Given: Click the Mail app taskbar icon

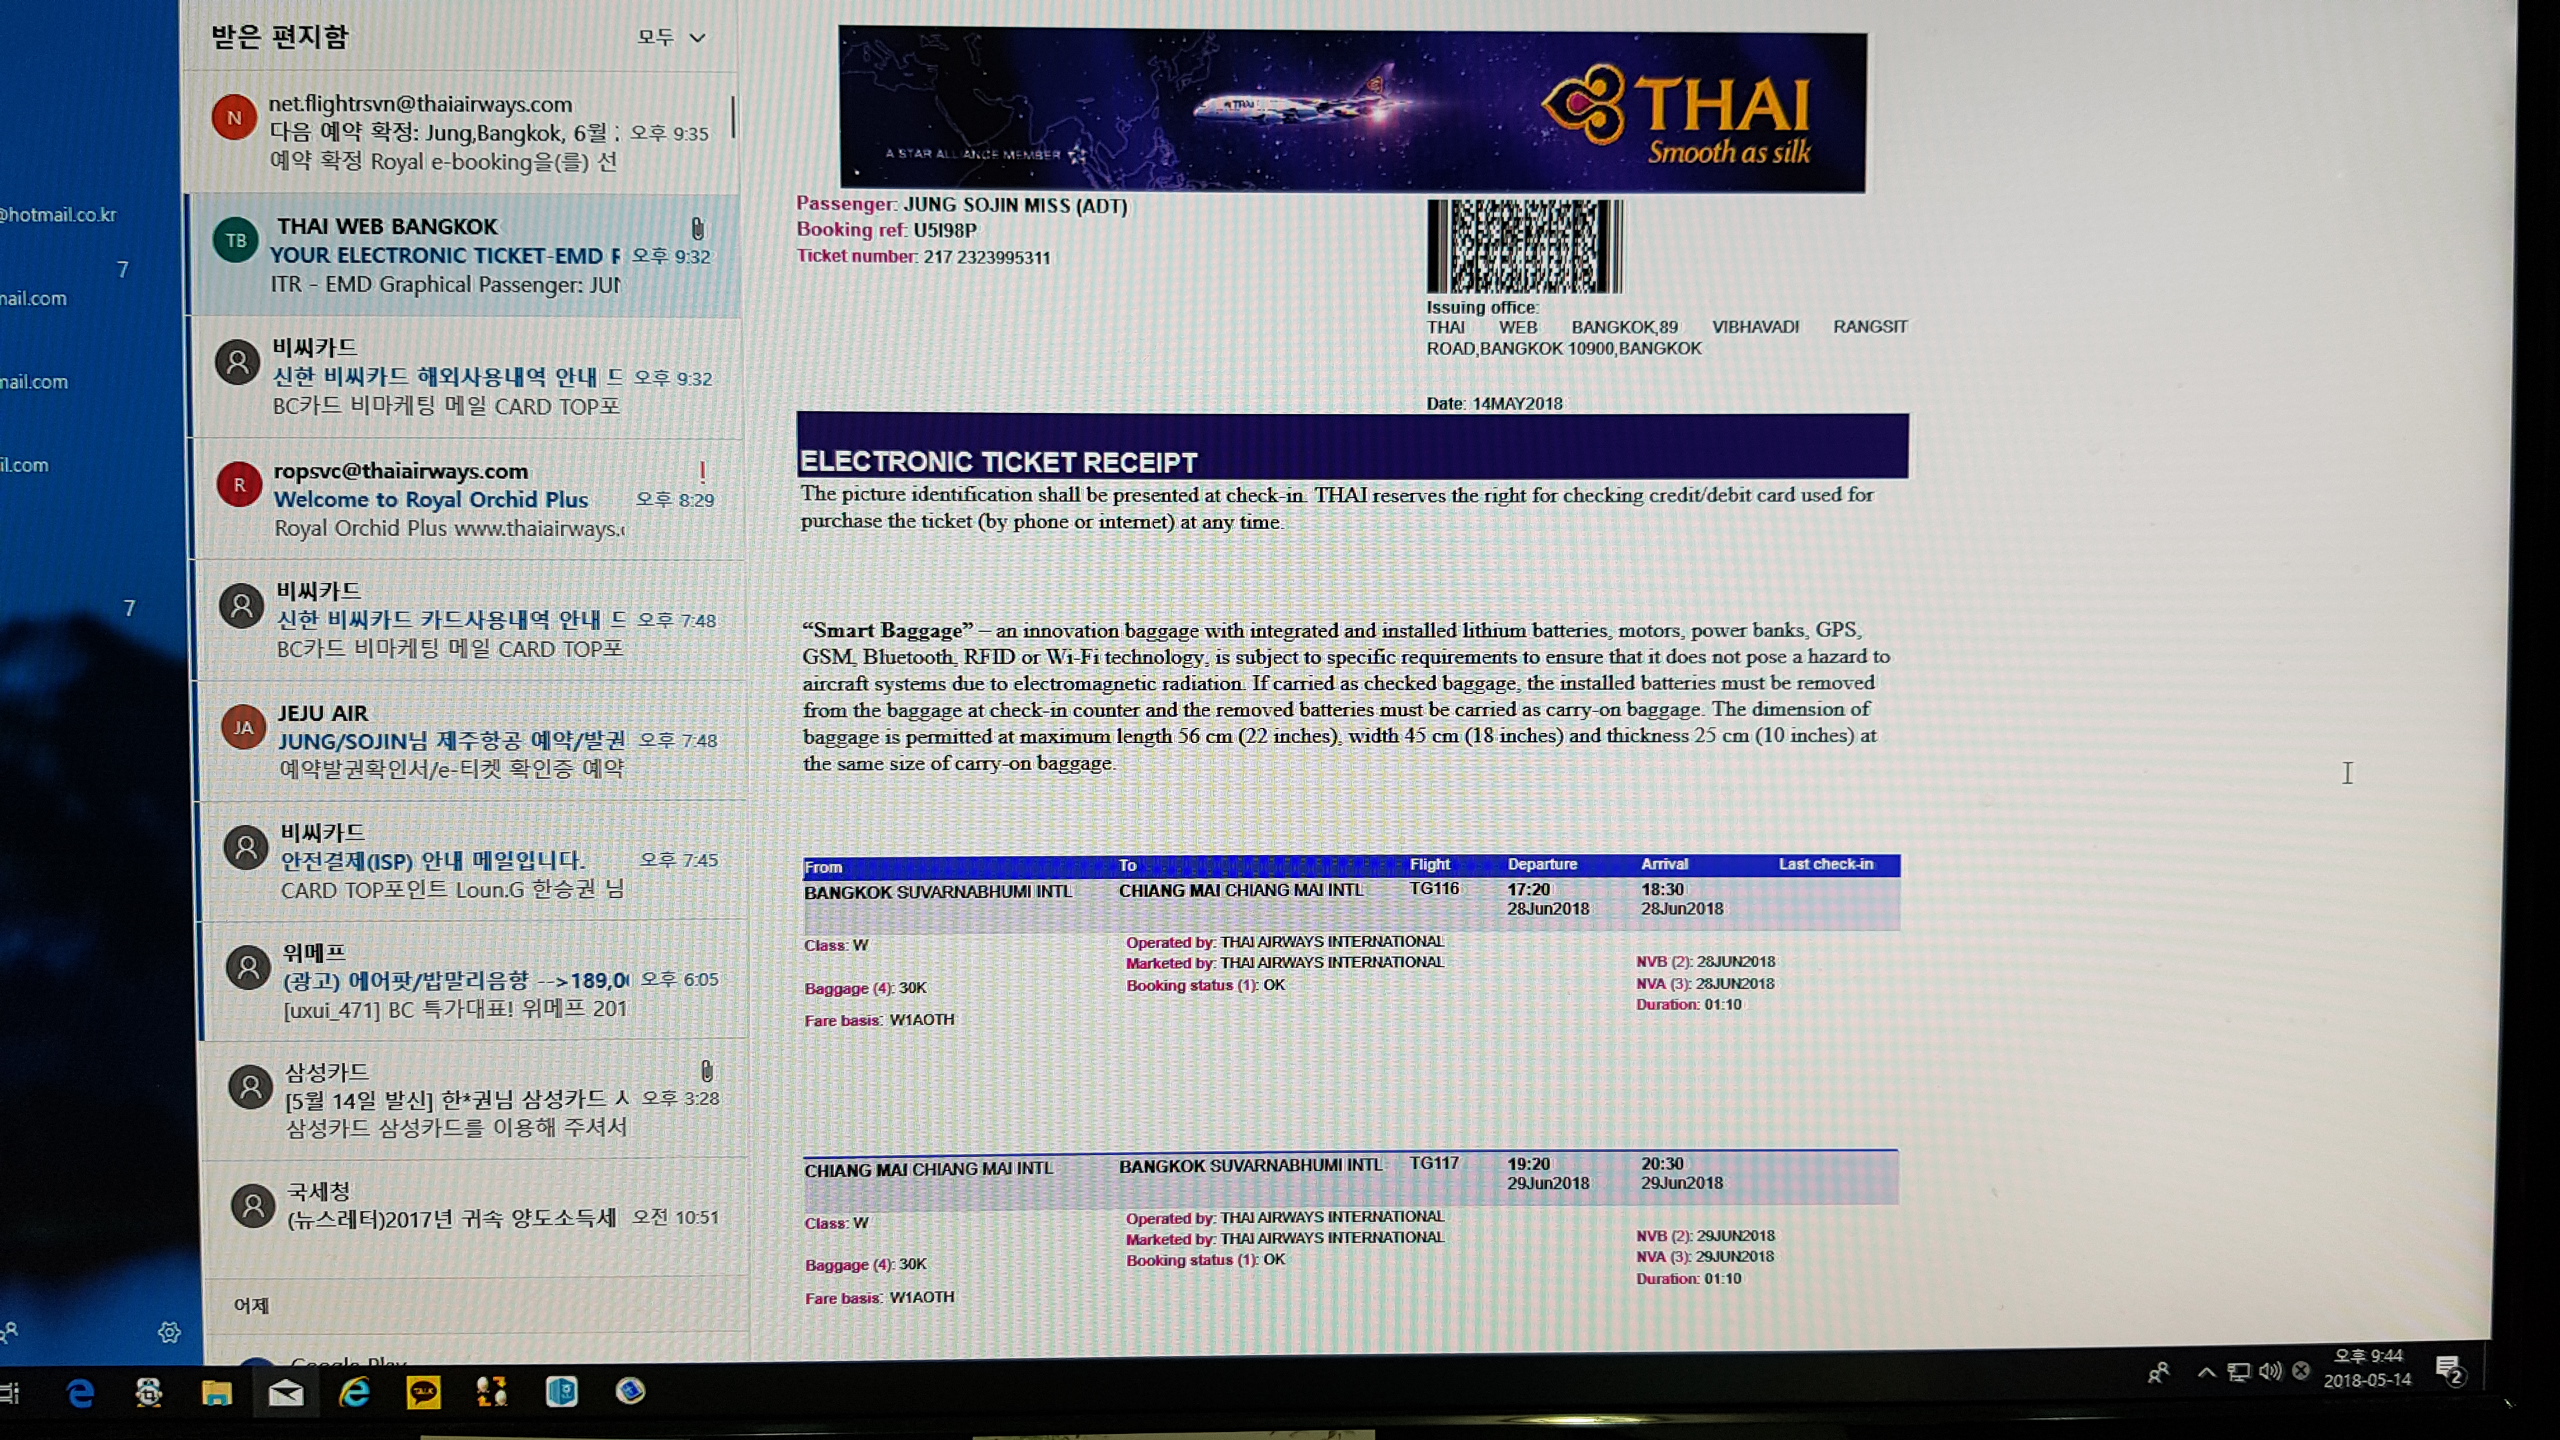Looking at the screenshot, I should [286, 1393].
